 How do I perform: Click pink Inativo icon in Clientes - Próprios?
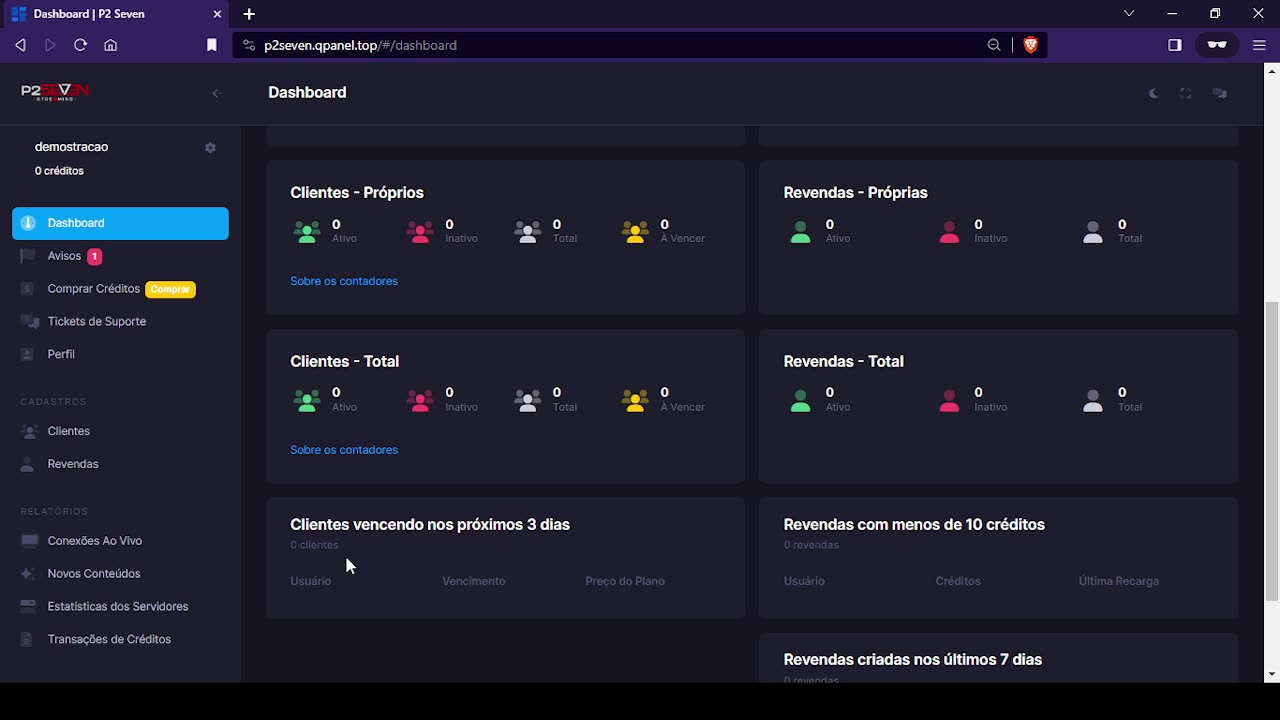tap(420, 232)
